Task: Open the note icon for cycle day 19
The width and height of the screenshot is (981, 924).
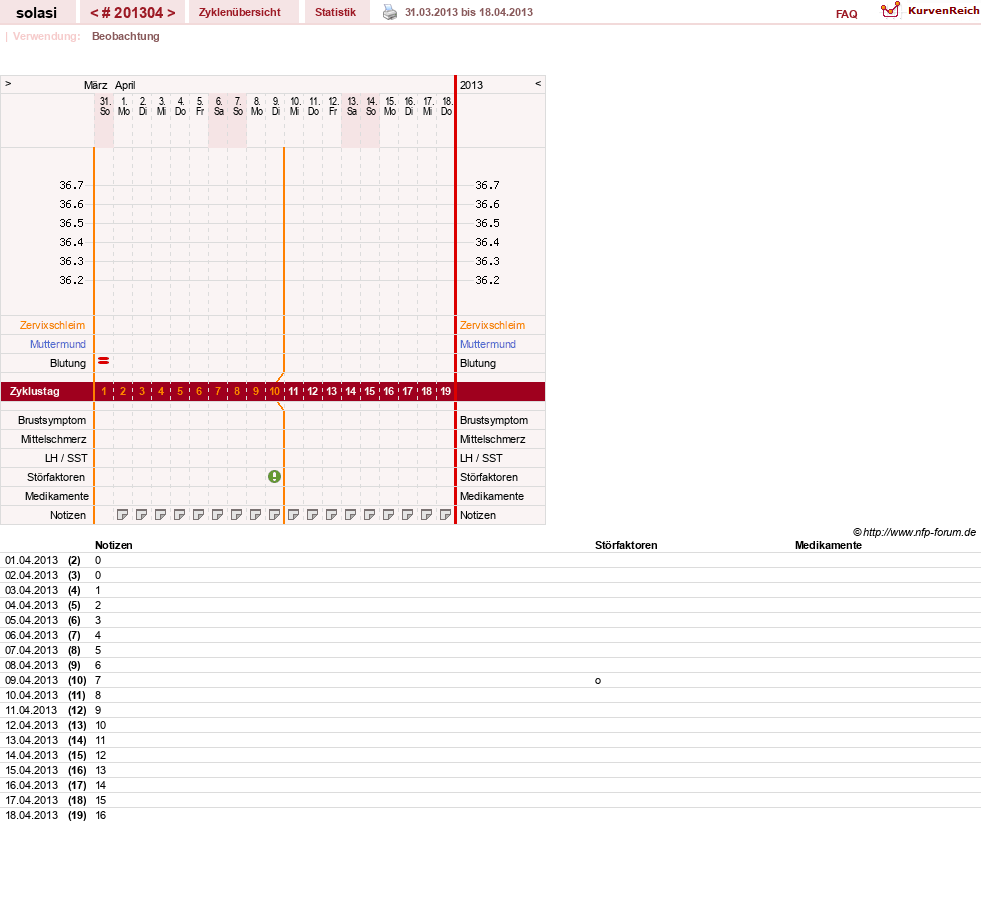Action: point(445,515)
